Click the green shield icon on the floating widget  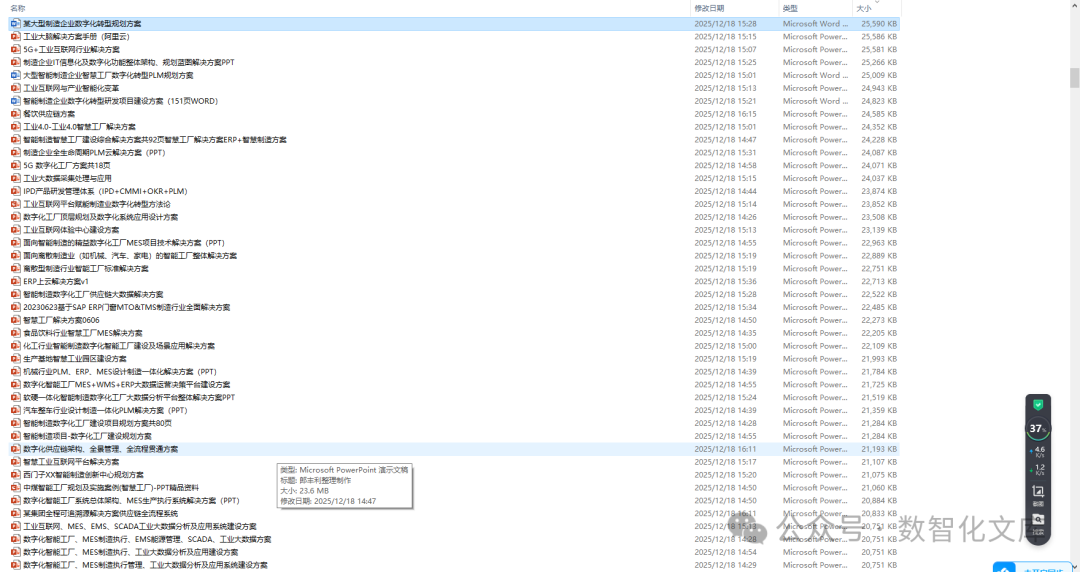(1038, 405)
